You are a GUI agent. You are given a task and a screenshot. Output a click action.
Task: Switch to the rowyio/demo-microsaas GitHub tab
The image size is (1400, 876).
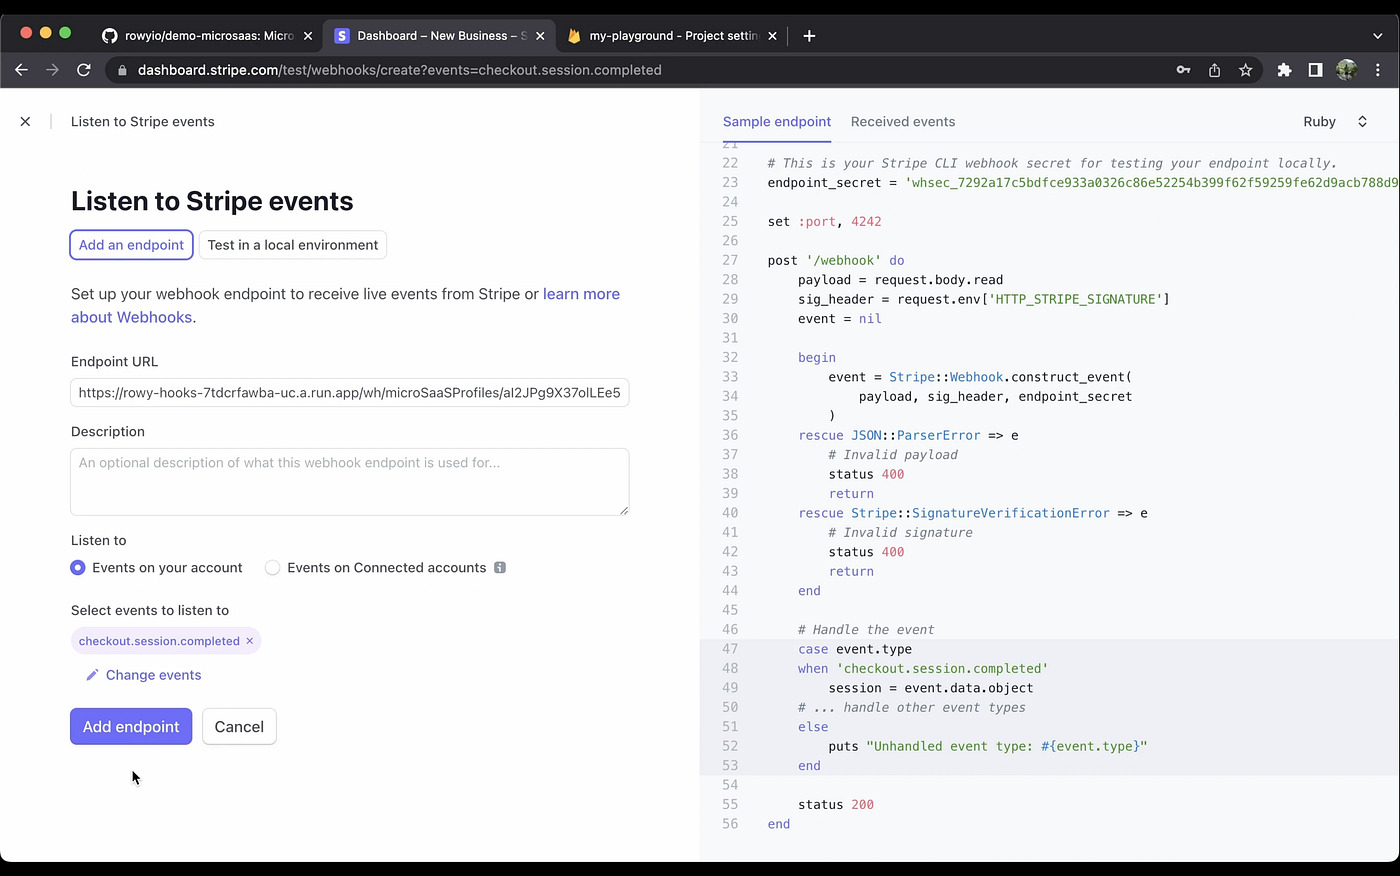[x=207, y=36]
